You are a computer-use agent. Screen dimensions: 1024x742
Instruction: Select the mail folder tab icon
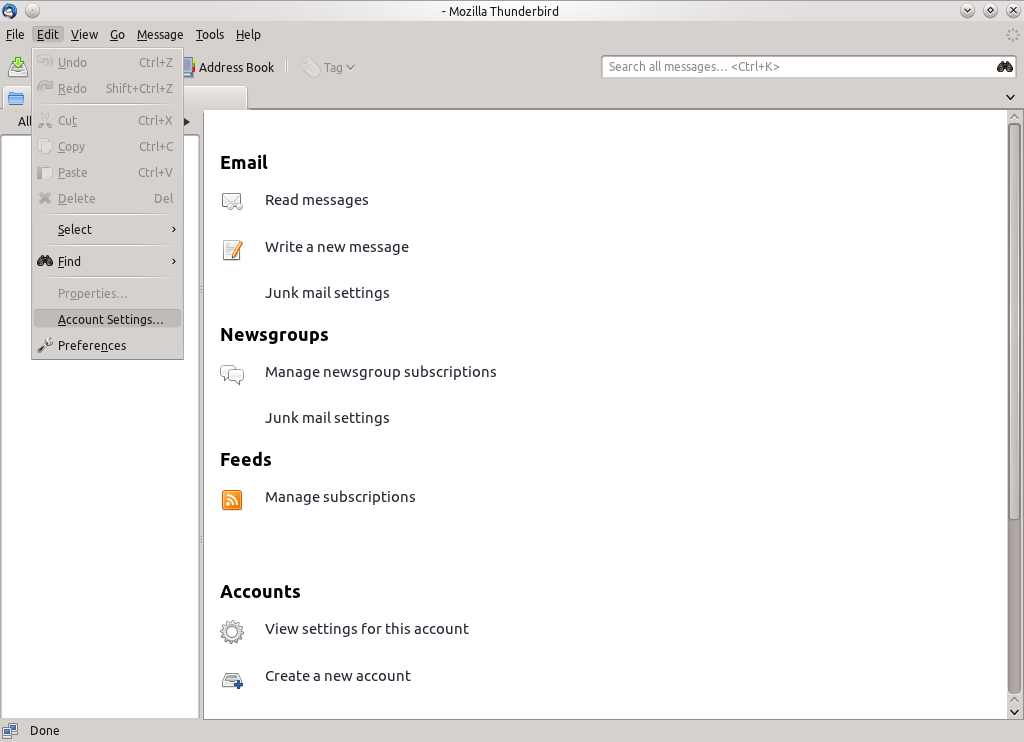(x=16, y=99)
